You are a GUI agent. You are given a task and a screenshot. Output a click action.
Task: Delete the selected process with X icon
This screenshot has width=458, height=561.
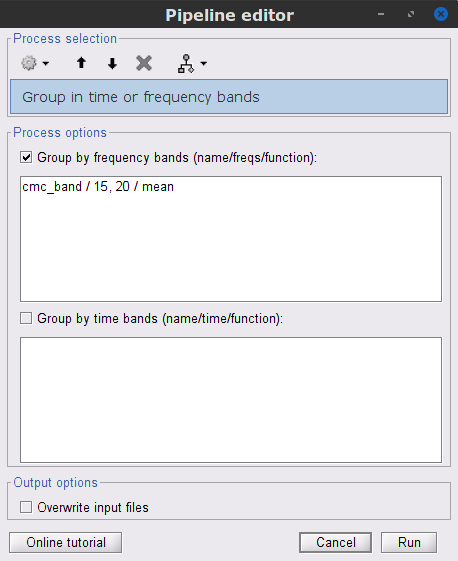coord(144,63)
